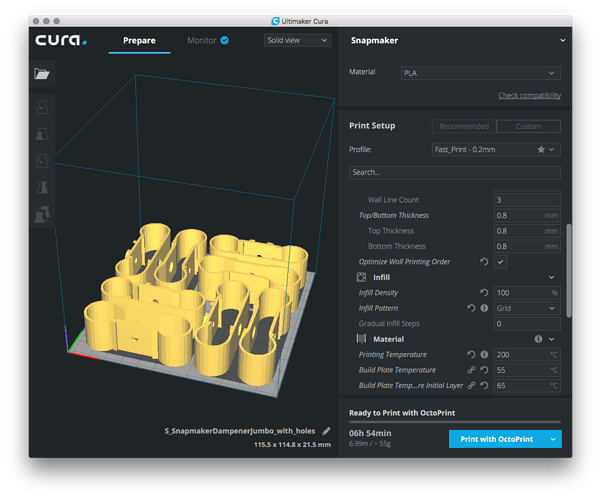The image size is (601, 499).
Task: Click the settings panel scrollbar
Action: click(569, 270)
